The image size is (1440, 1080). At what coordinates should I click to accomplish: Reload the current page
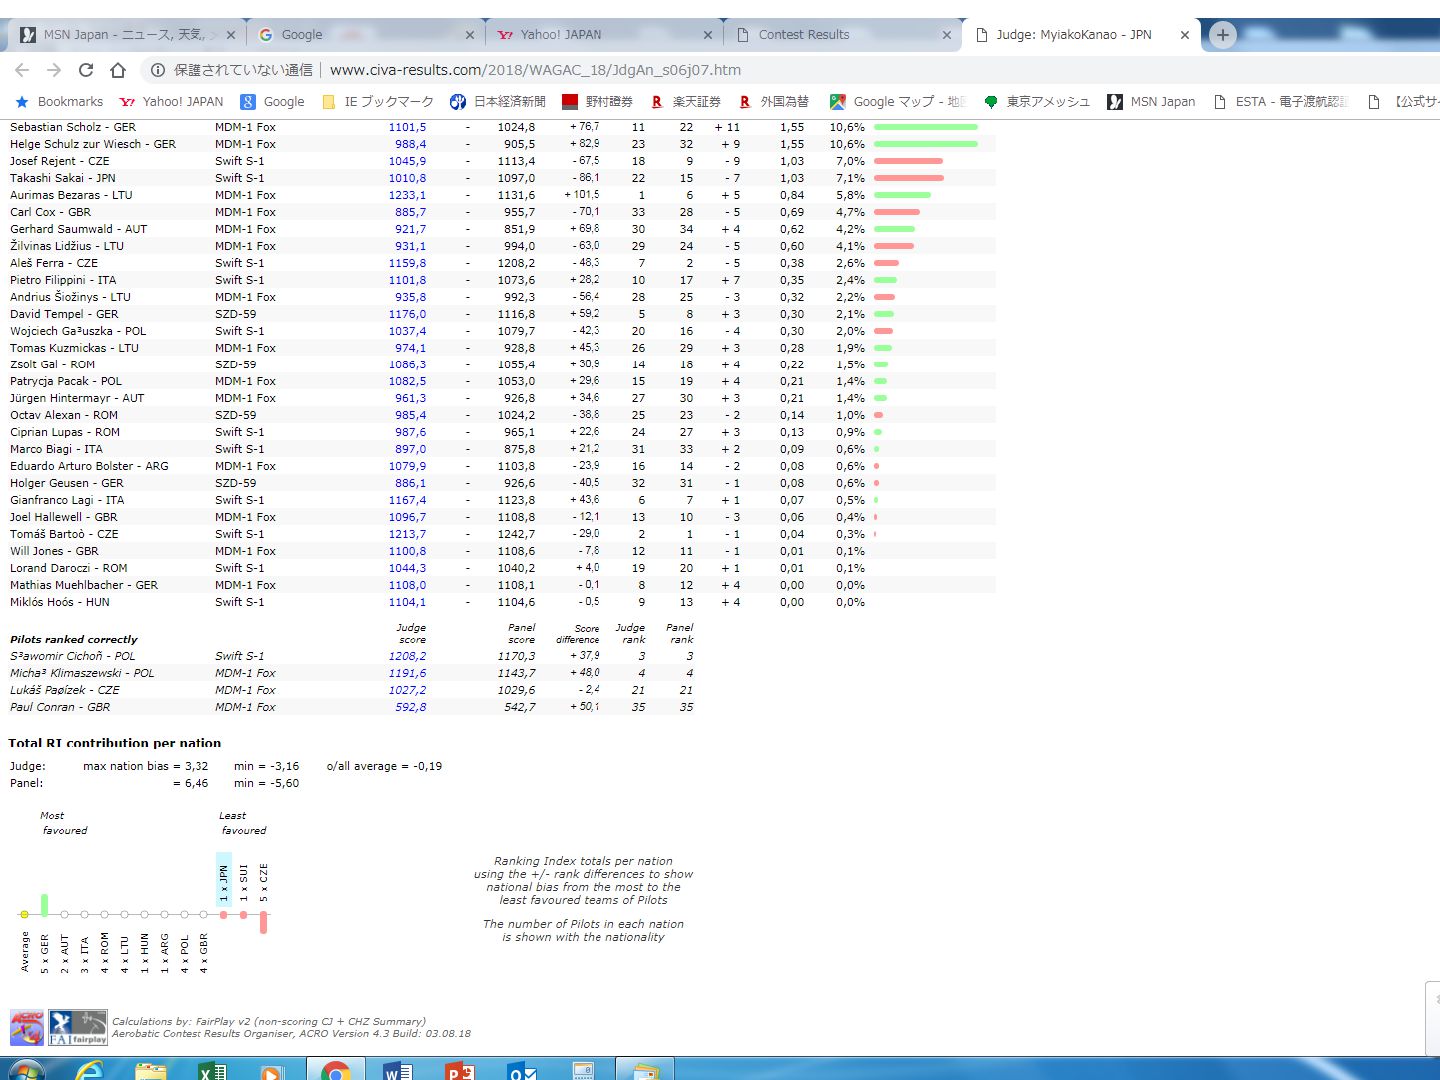pyautogui.click(x=86, y=70)
